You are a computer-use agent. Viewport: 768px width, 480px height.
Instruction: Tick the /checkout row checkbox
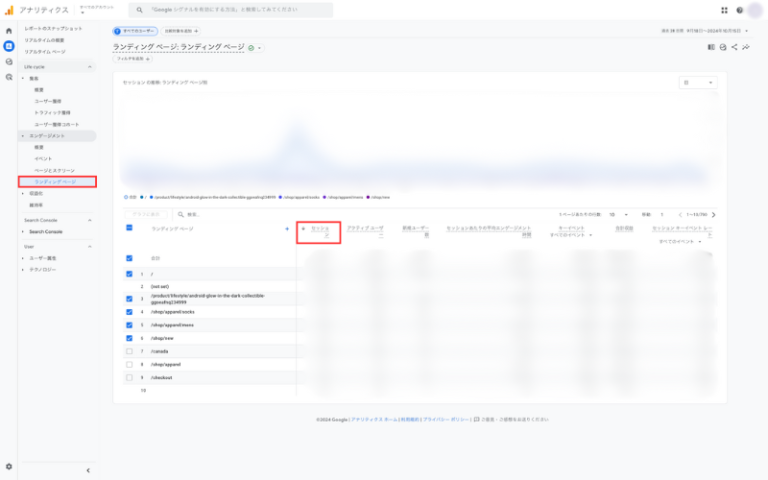point(129,377)
